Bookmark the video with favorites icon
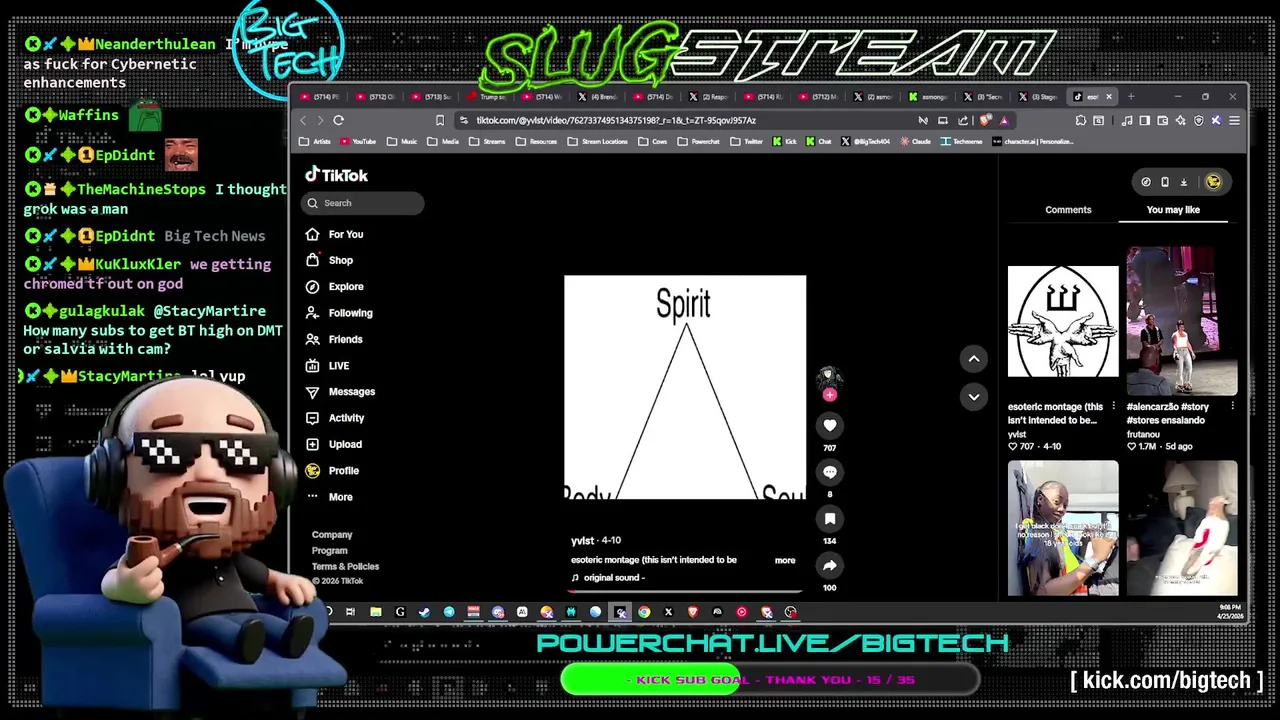This screenshot has height=720, width=1280. coord(829,518)
